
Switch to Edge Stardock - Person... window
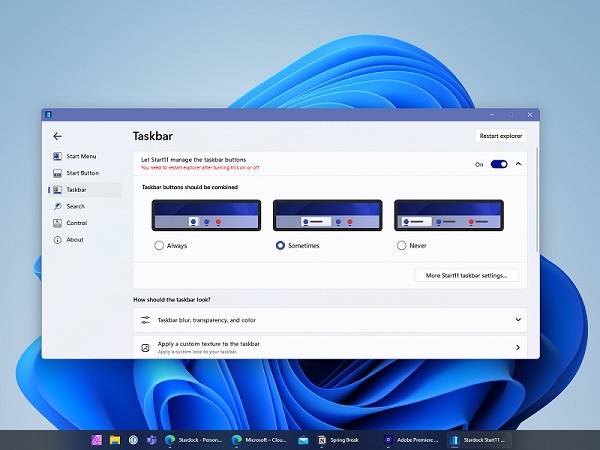[193, 440]
